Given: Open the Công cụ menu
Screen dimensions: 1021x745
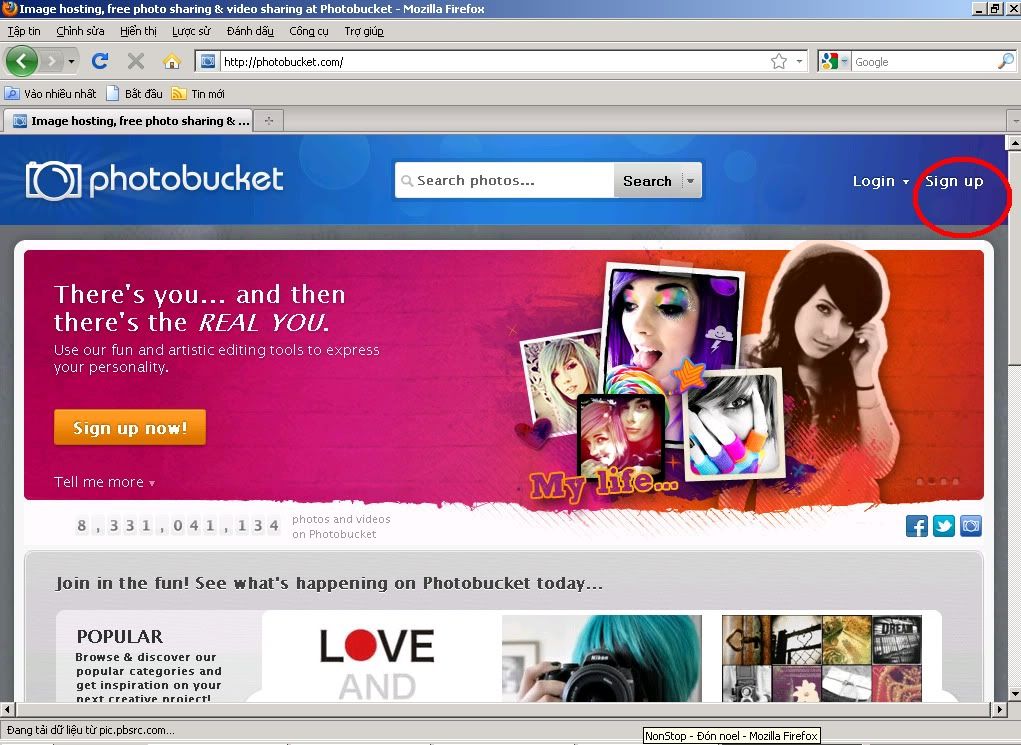Looking at the screenshot, I should click(309, 31).
